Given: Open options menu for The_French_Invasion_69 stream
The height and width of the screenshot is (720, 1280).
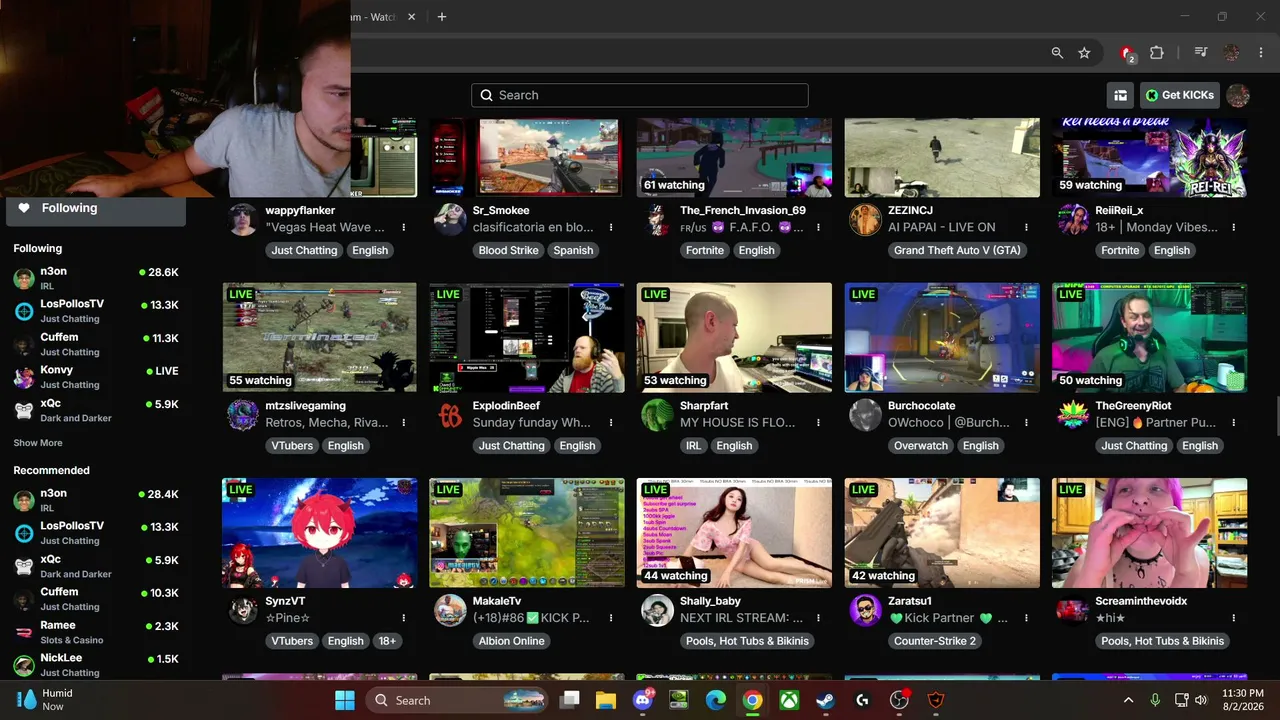Looking at the screenshot, I should [818, 227].
